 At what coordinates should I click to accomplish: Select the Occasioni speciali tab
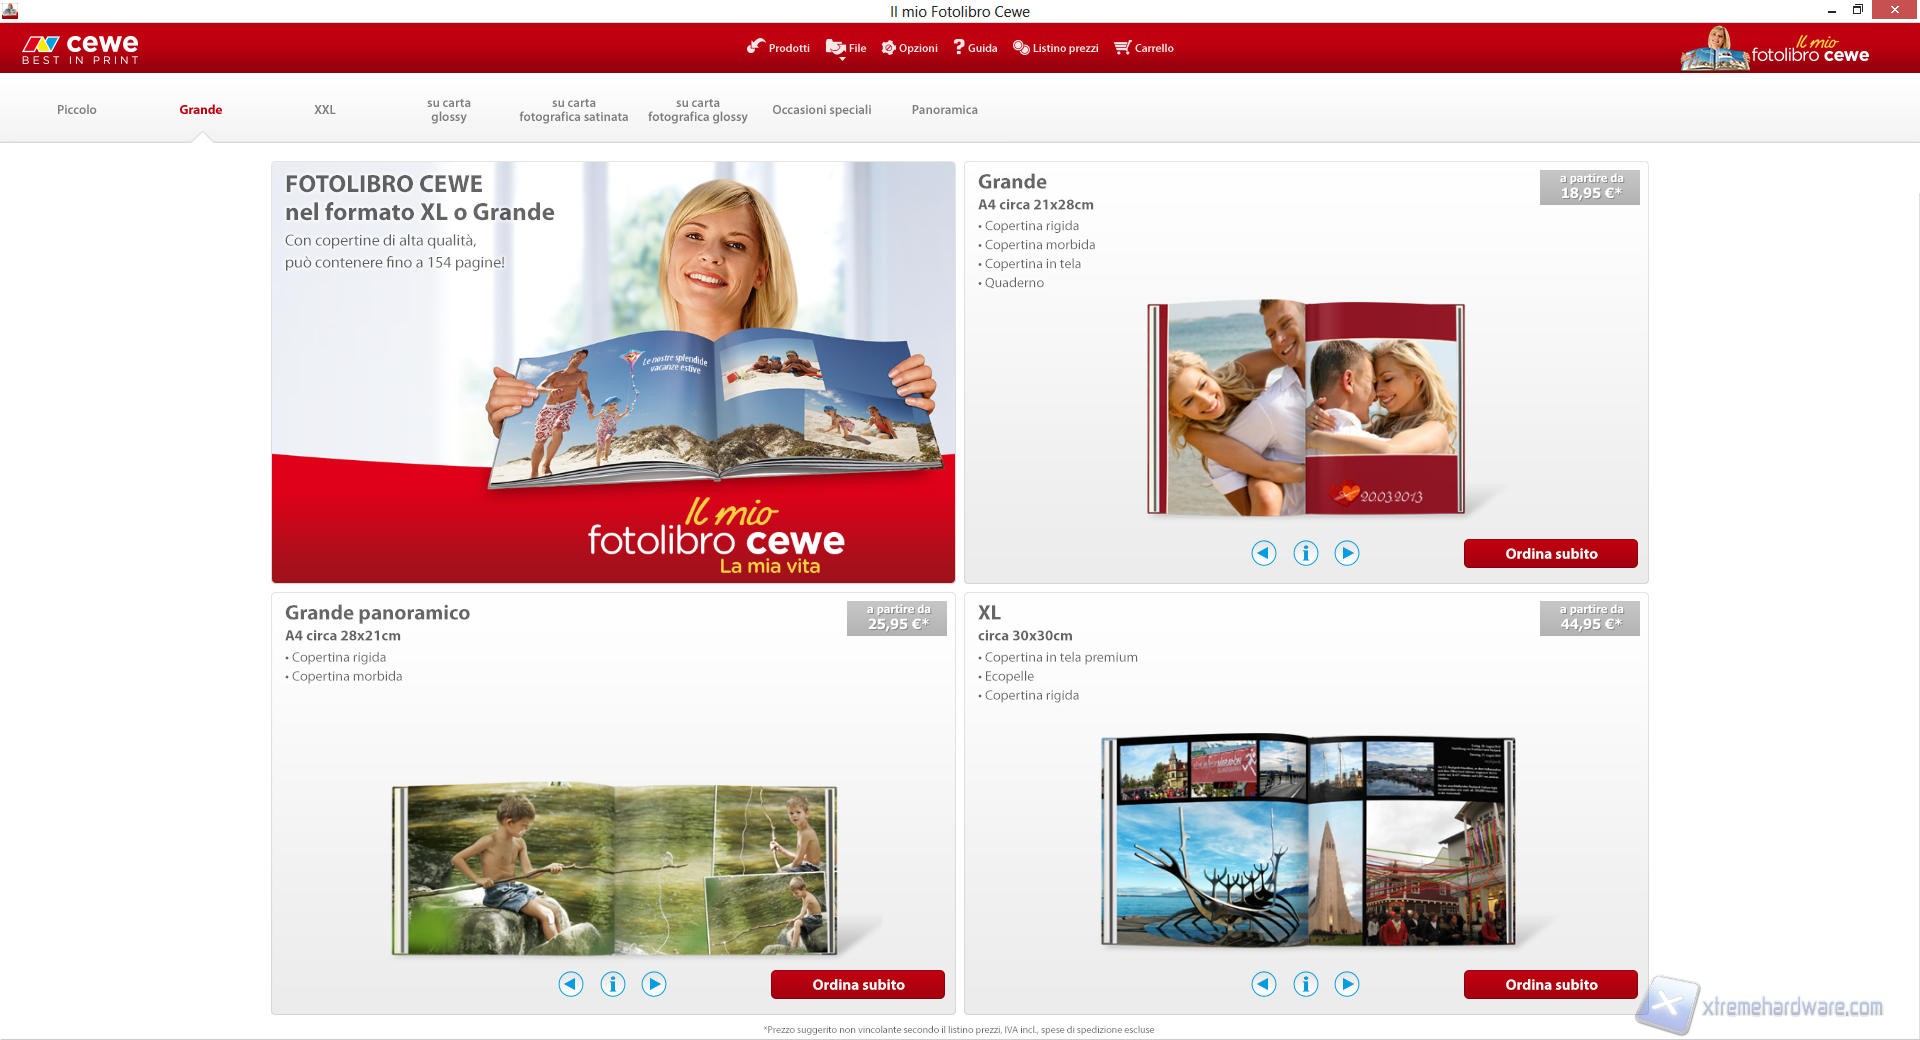click(x=821, y=110)
